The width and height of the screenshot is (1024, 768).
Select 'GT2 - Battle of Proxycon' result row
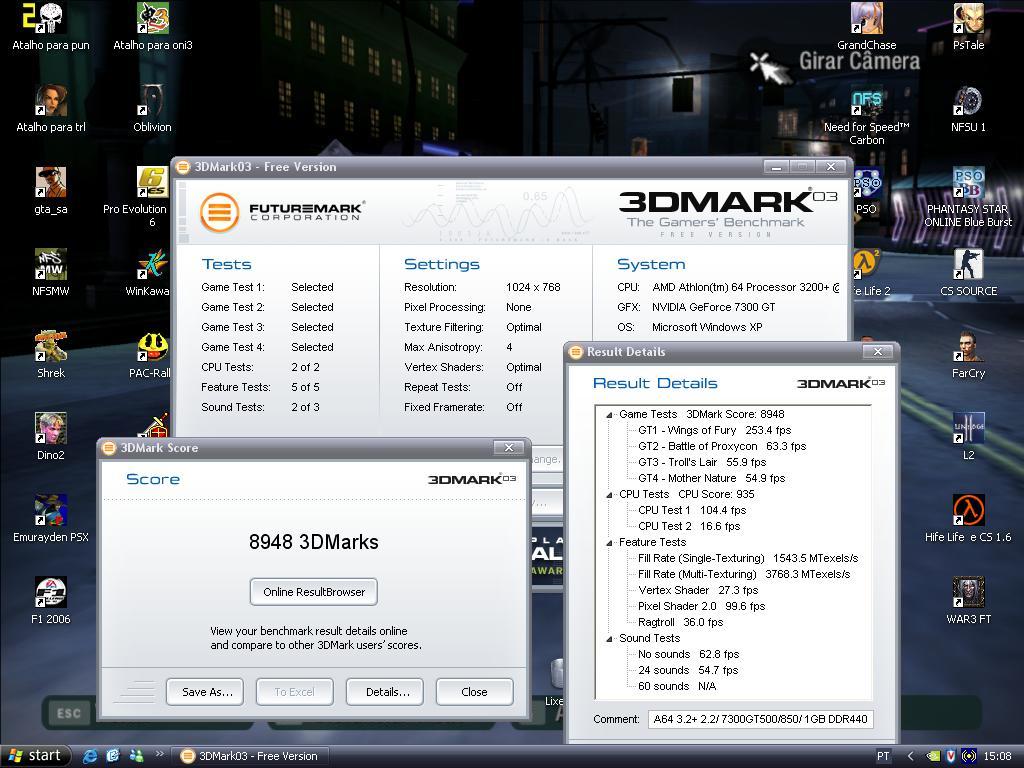(722, 447)
